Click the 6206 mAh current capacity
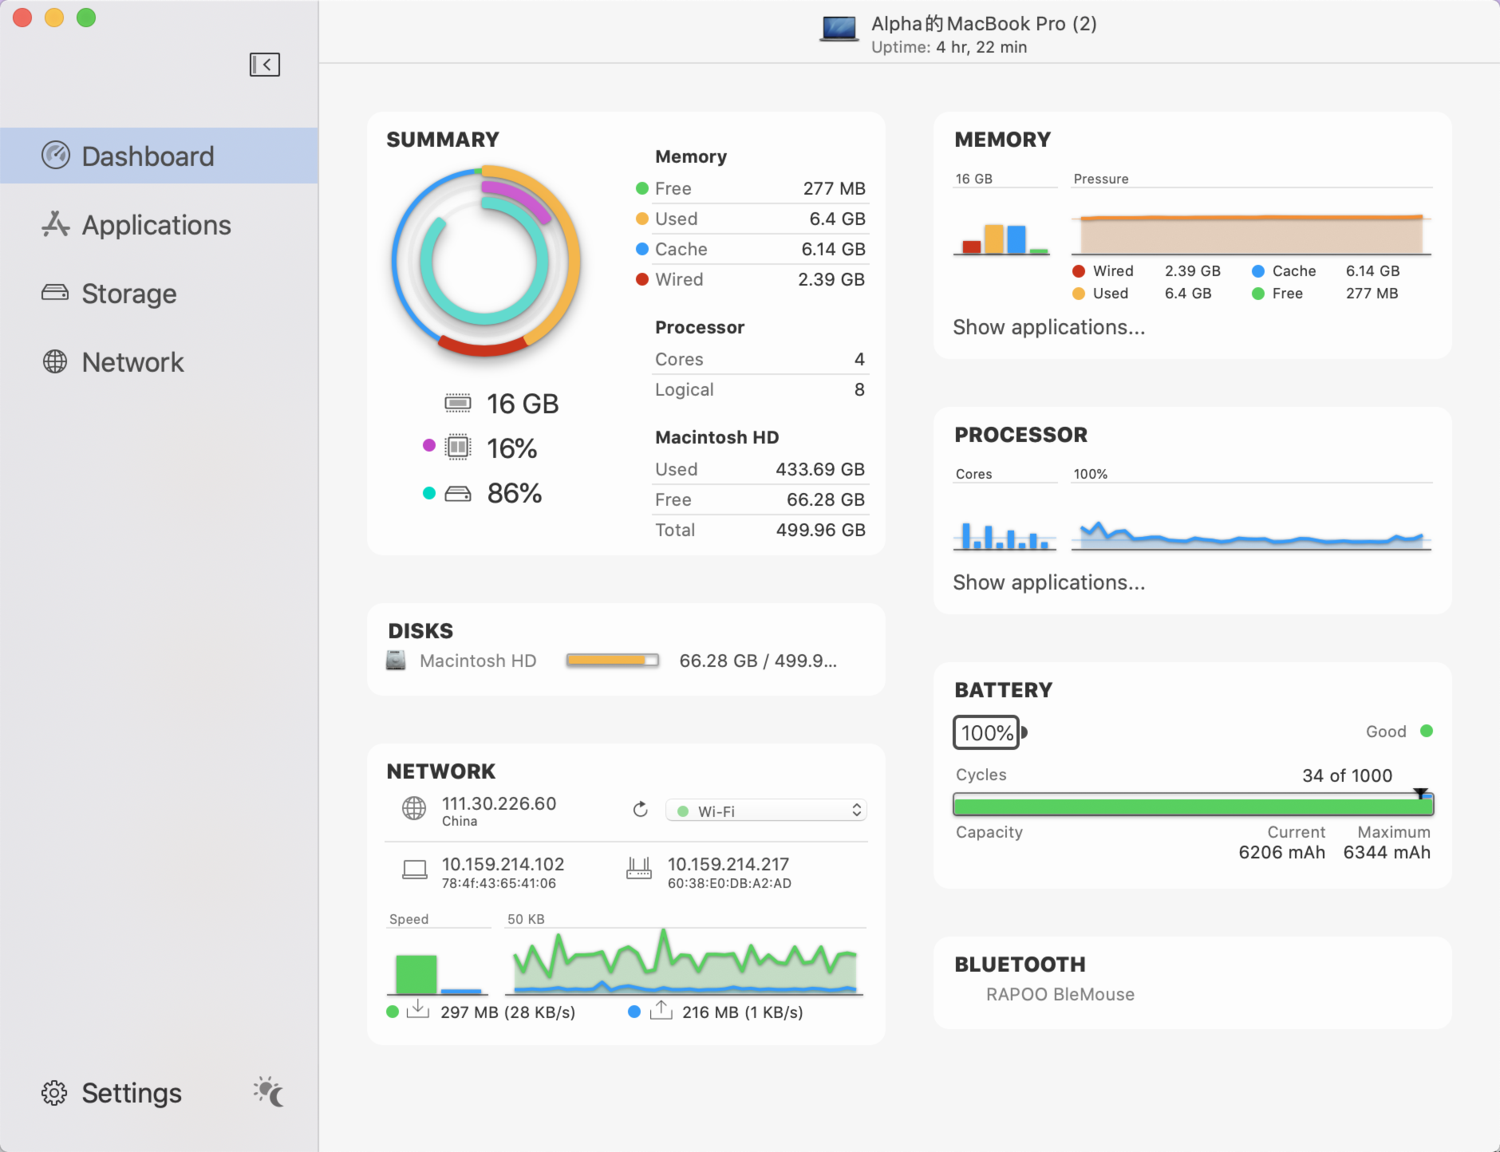Screen dimensions: 1500x1152 1282,852
